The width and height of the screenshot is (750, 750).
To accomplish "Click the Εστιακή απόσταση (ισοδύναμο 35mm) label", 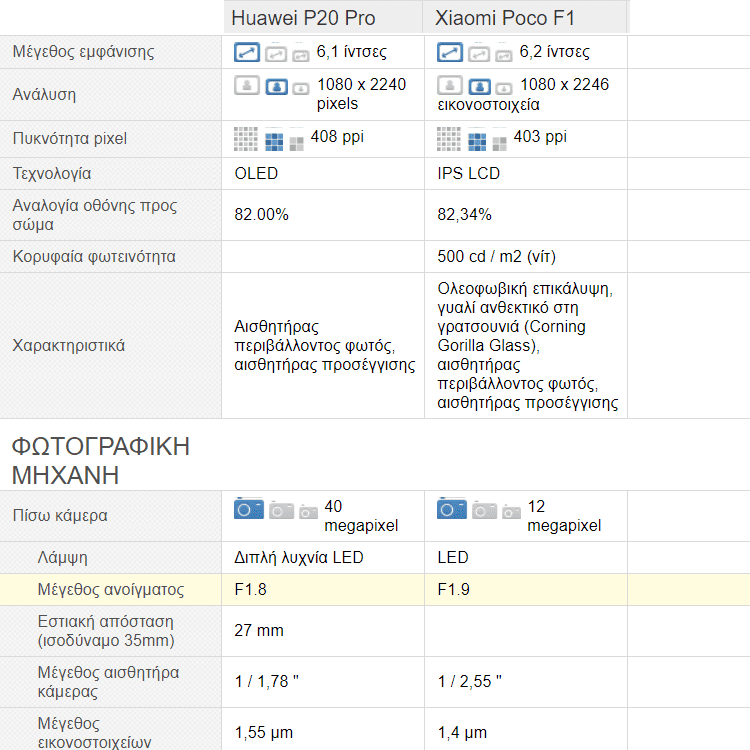I will pos(106,631).
